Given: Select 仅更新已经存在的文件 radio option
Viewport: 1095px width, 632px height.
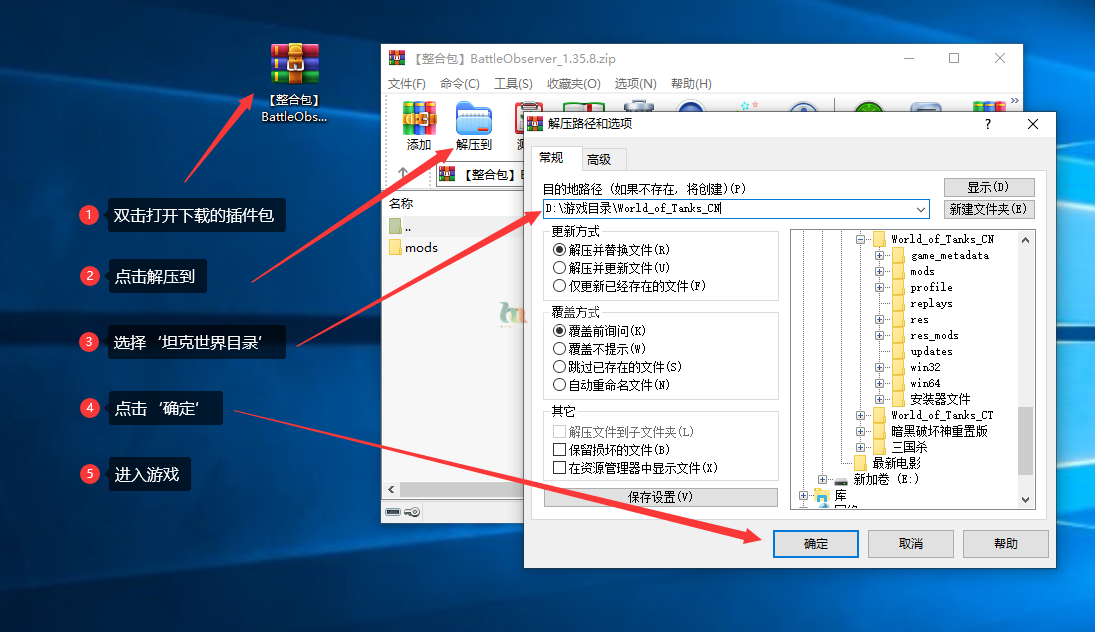Looking at the screenshot, I should click(559, 286).
